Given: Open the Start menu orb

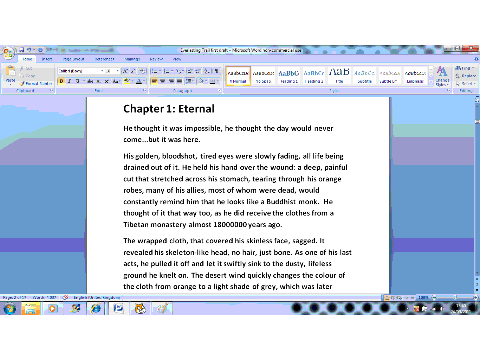Looking at the screenshot, I should coord(10,309).
